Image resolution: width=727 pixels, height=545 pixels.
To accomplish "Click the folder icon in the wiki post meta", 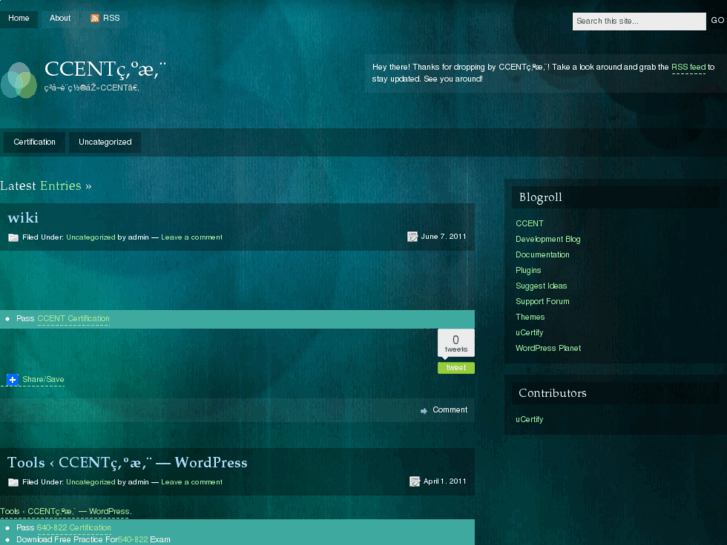I will pyautogui.click(x=13, y=237).
